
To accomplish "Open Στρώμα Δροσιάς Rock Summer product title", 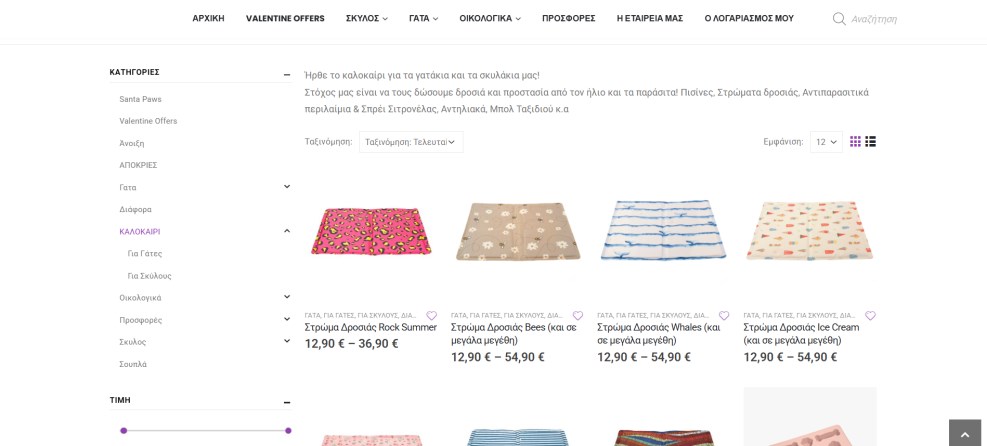I will pos(371,327).
